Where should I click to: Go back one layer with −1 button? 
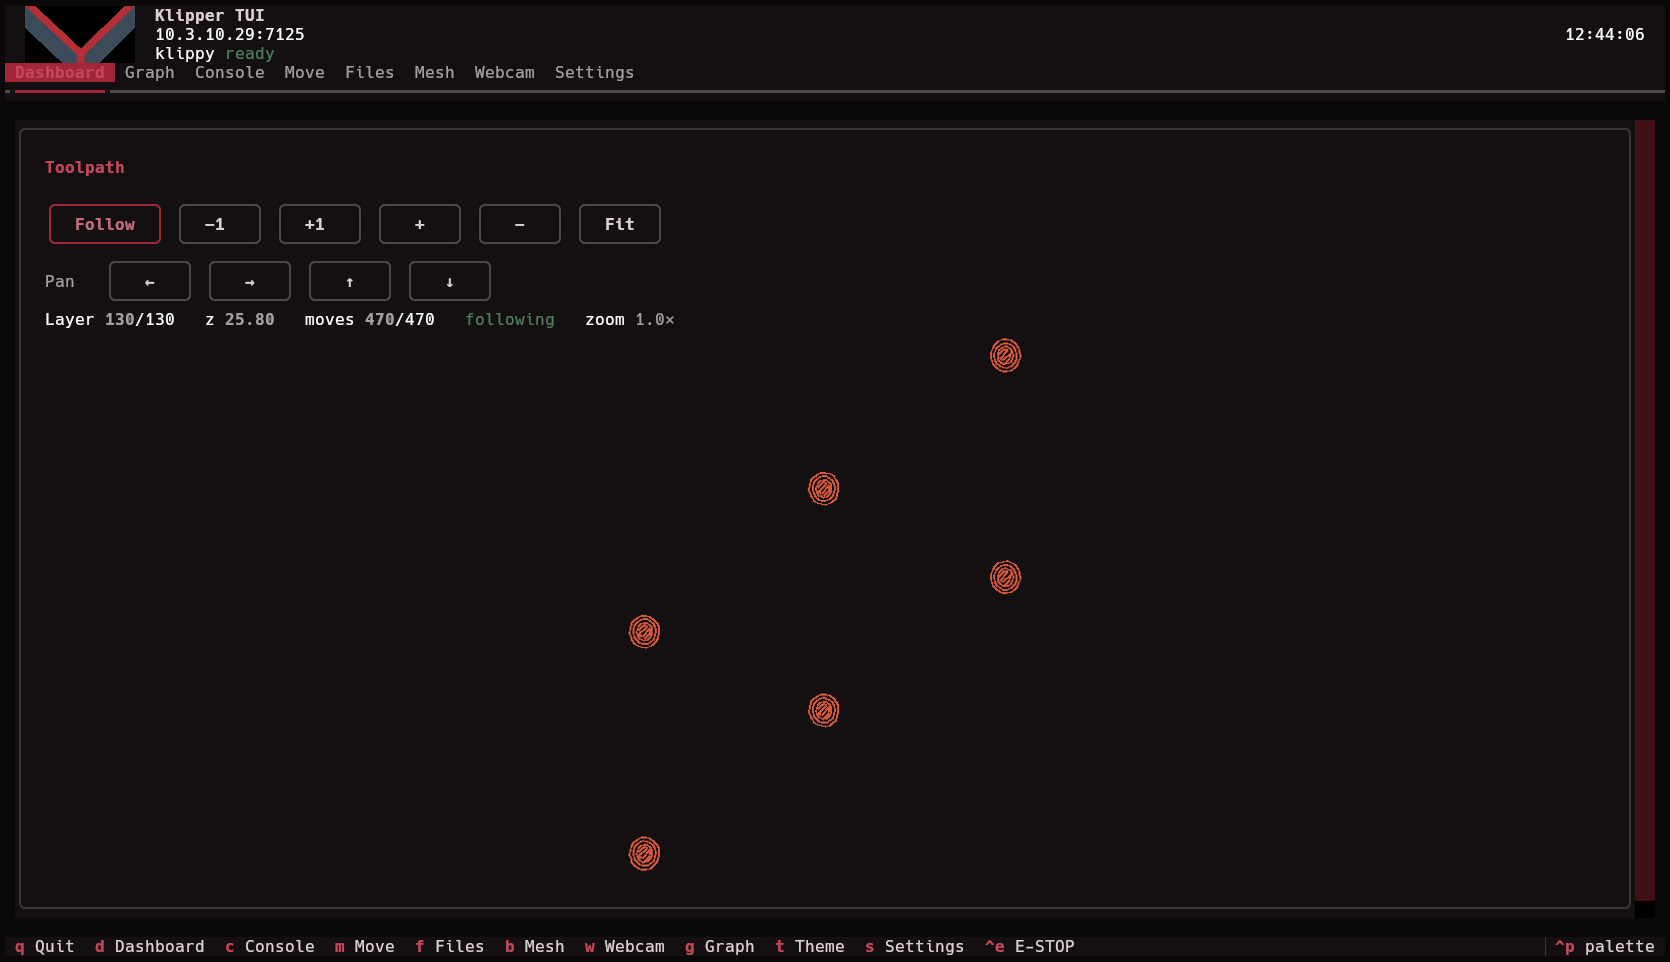pos(220,224)
